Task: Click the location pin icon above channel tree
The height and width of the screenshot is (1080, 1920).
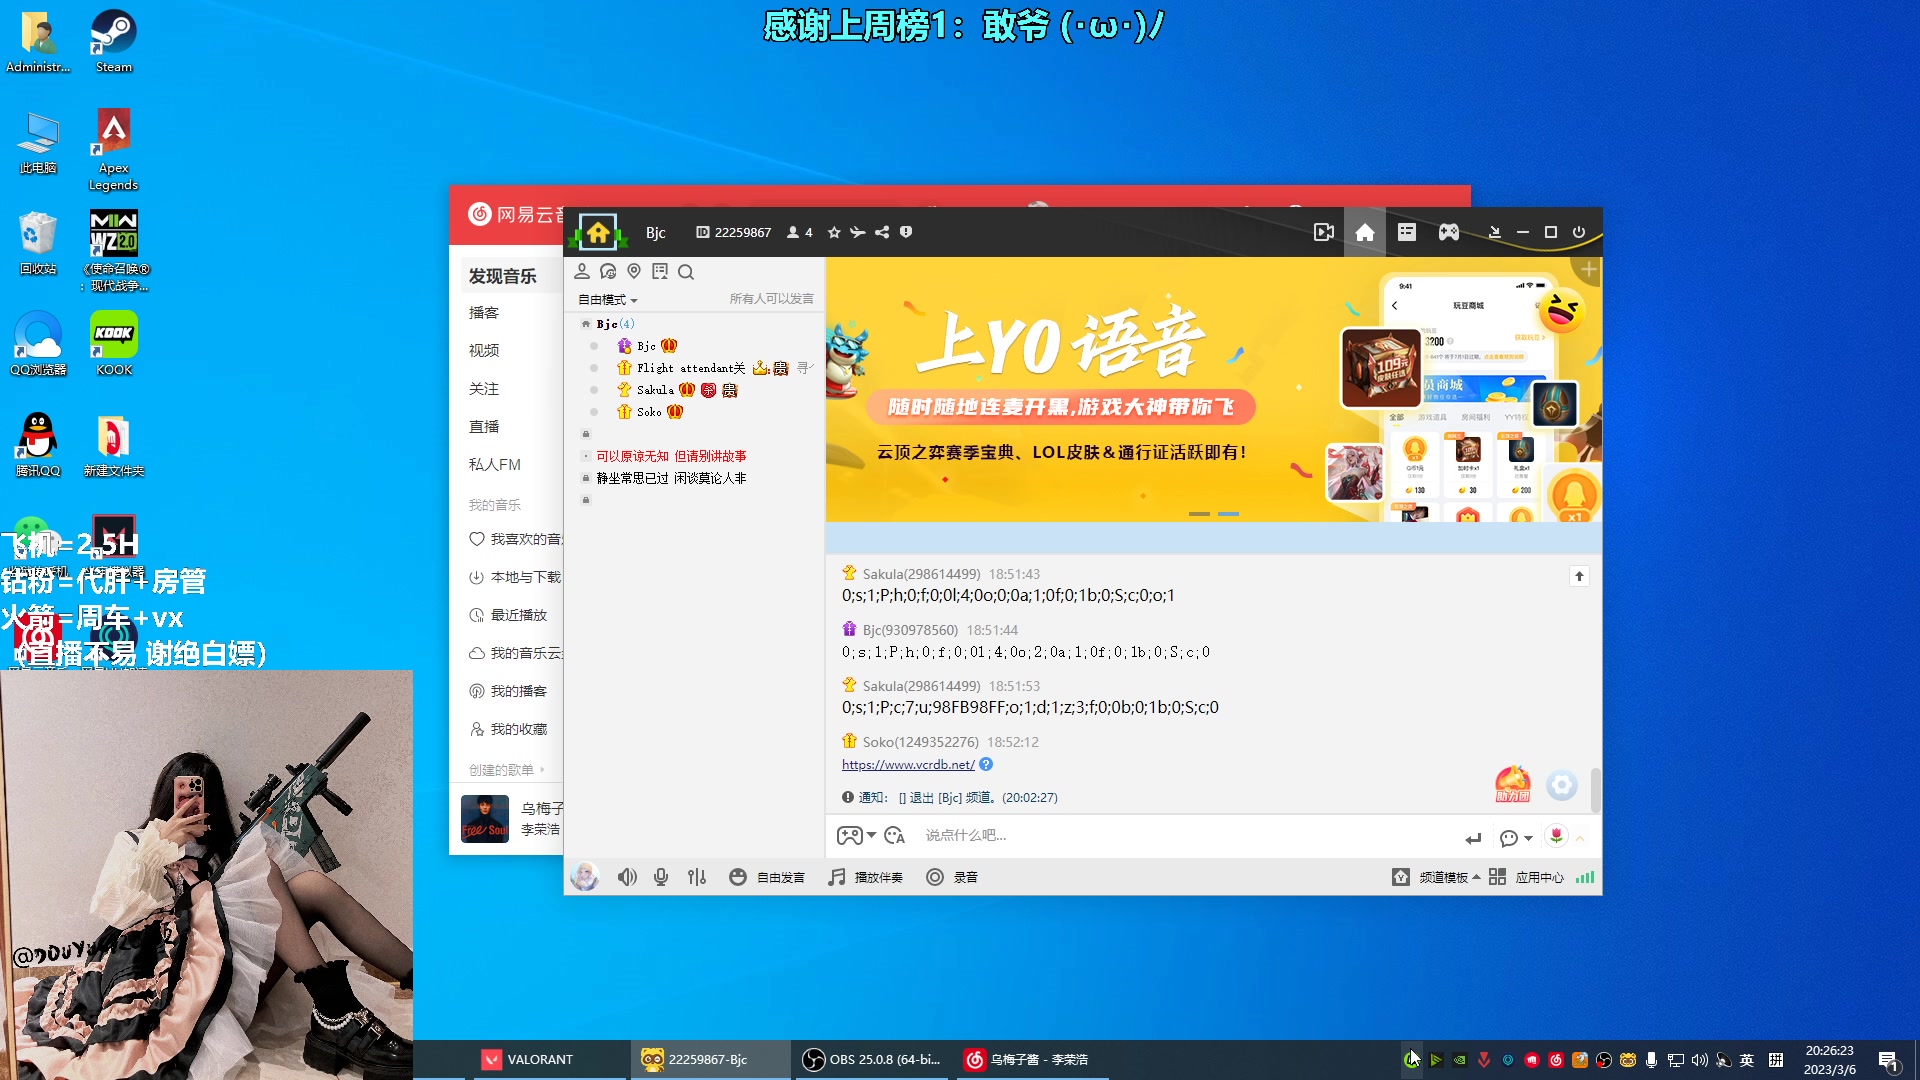Action: click(x=634, y=272)
